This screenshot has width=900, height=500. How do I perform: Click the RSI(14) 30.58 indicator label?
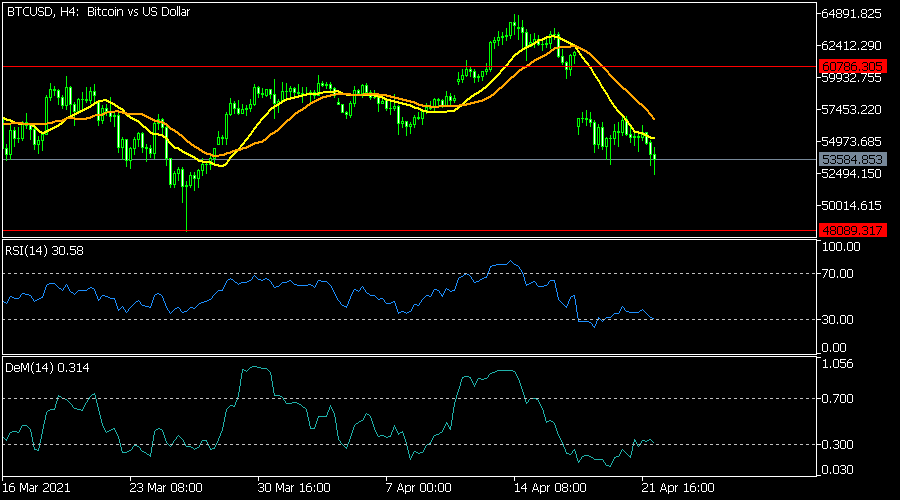tap(44, 251)
